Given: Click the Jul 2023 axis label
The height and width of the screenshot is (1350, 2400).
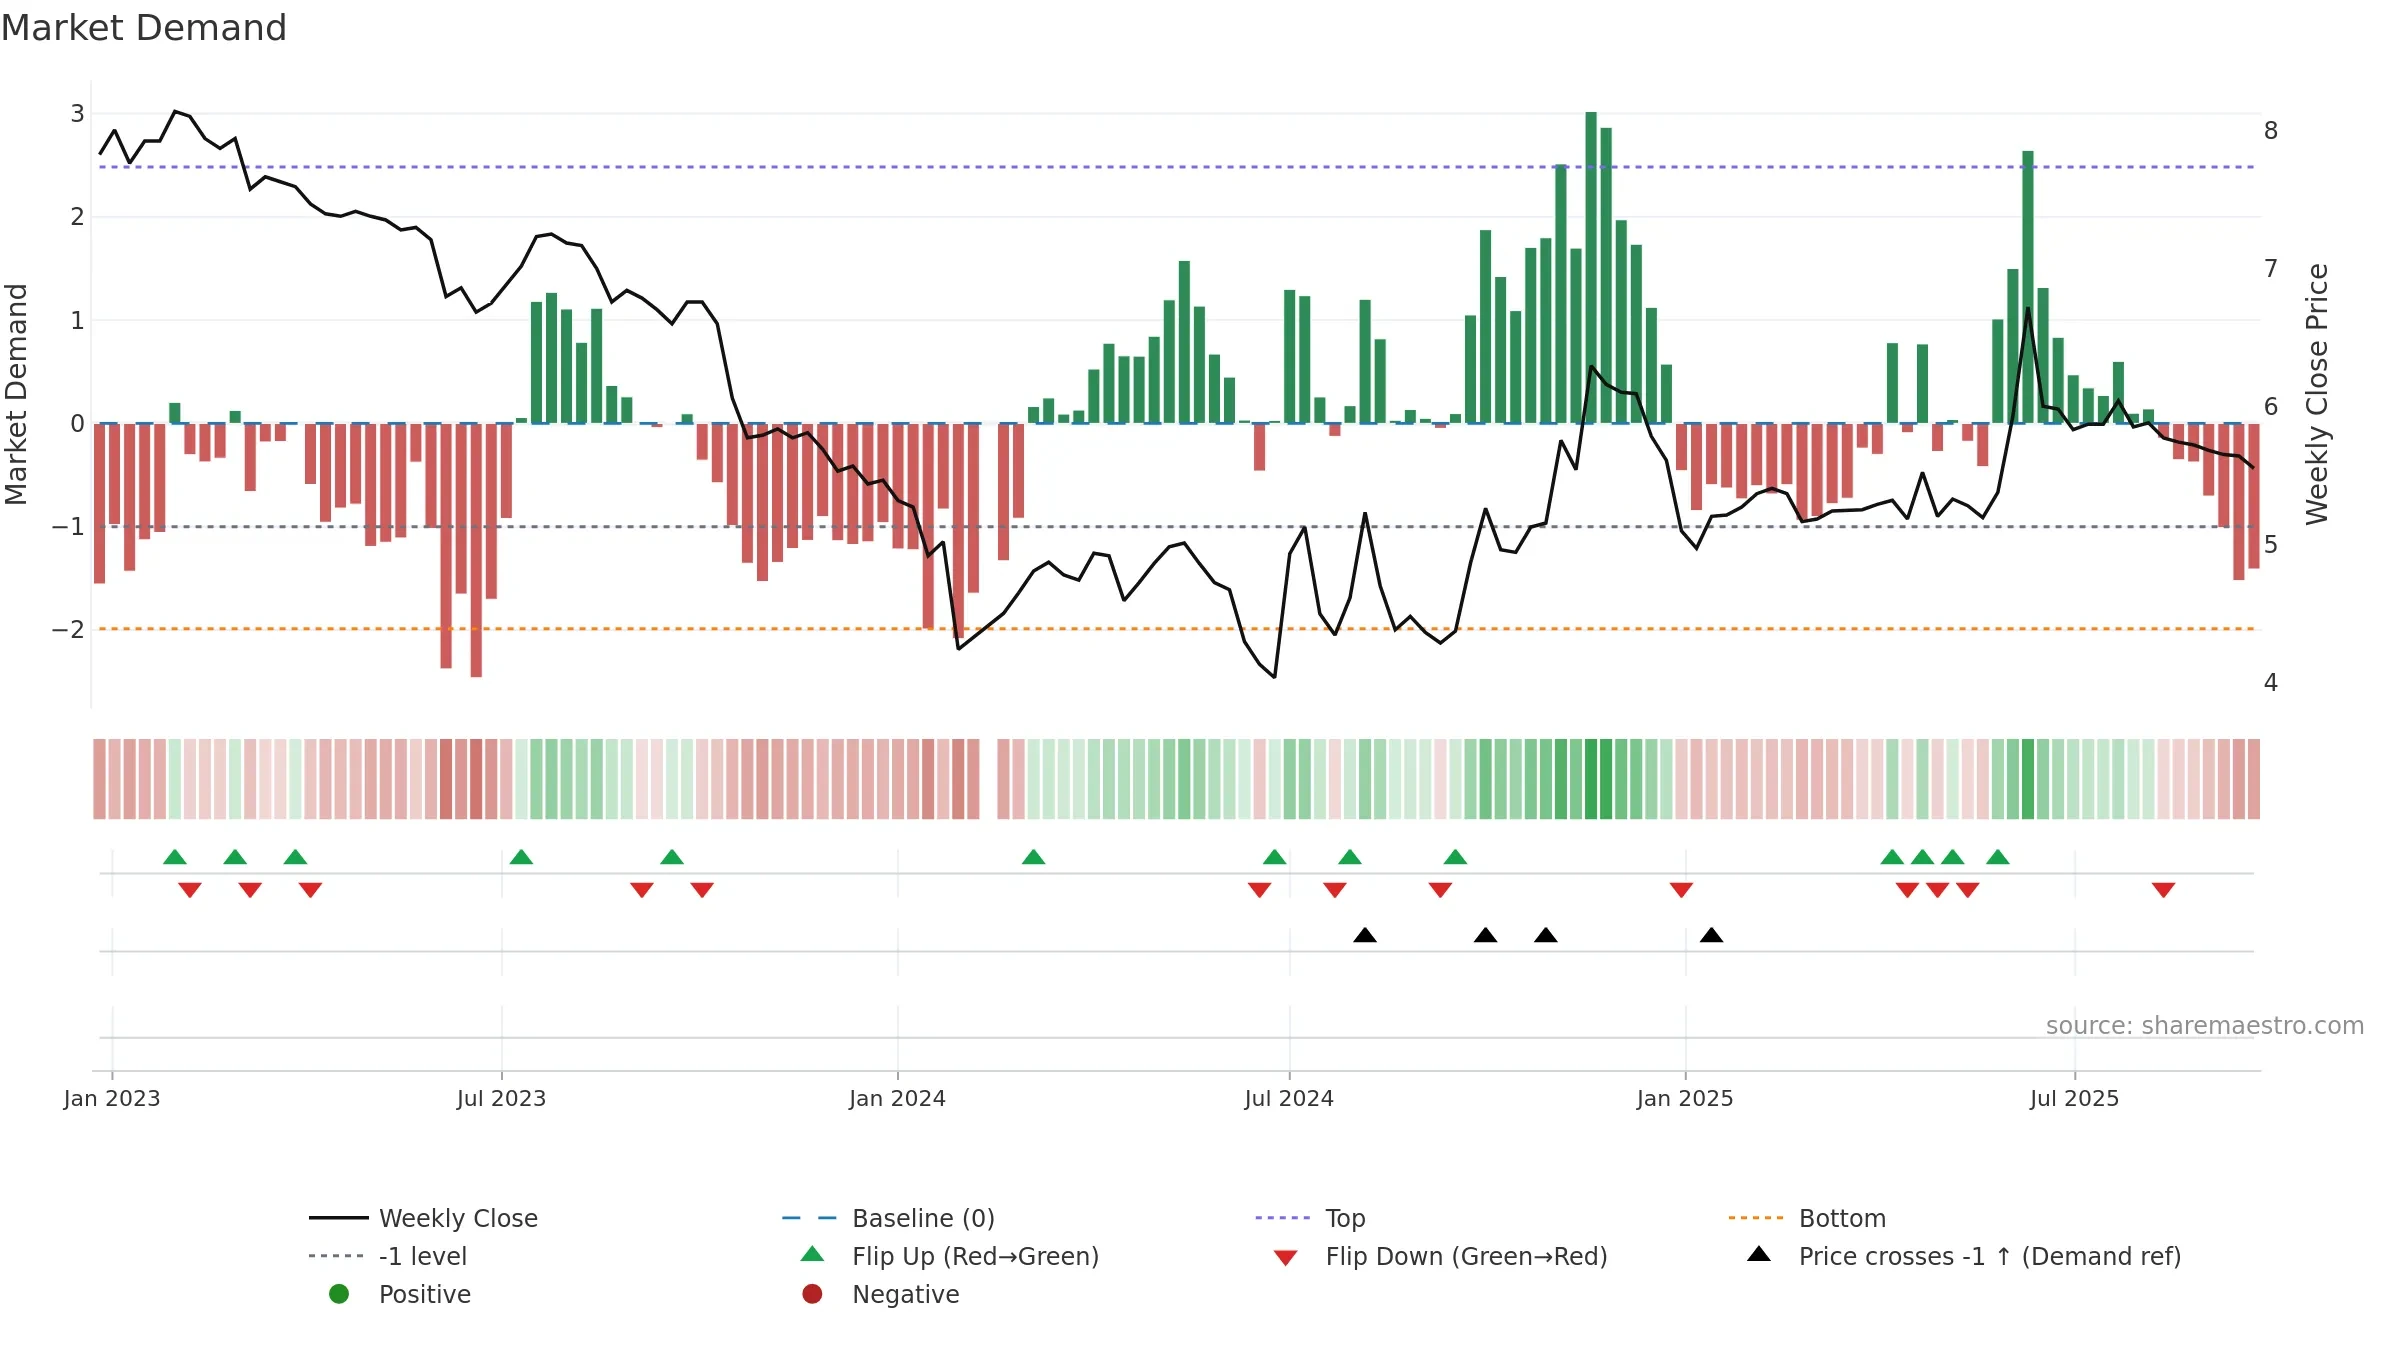Looking at the screenshot, I should (x=502, y=1099).
